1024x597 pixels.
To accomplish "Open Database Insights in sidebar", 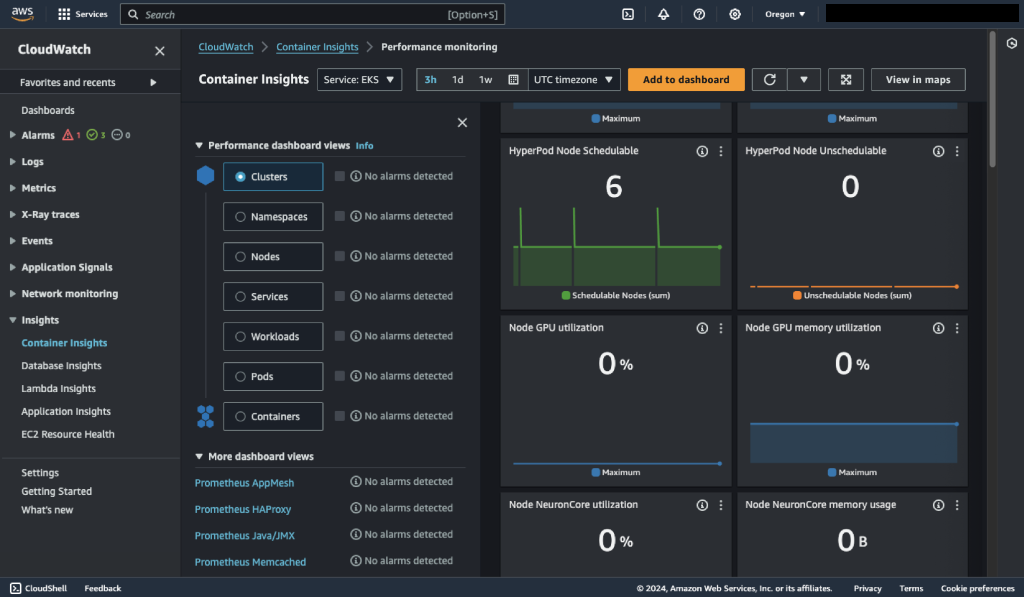I will [61, 366].
